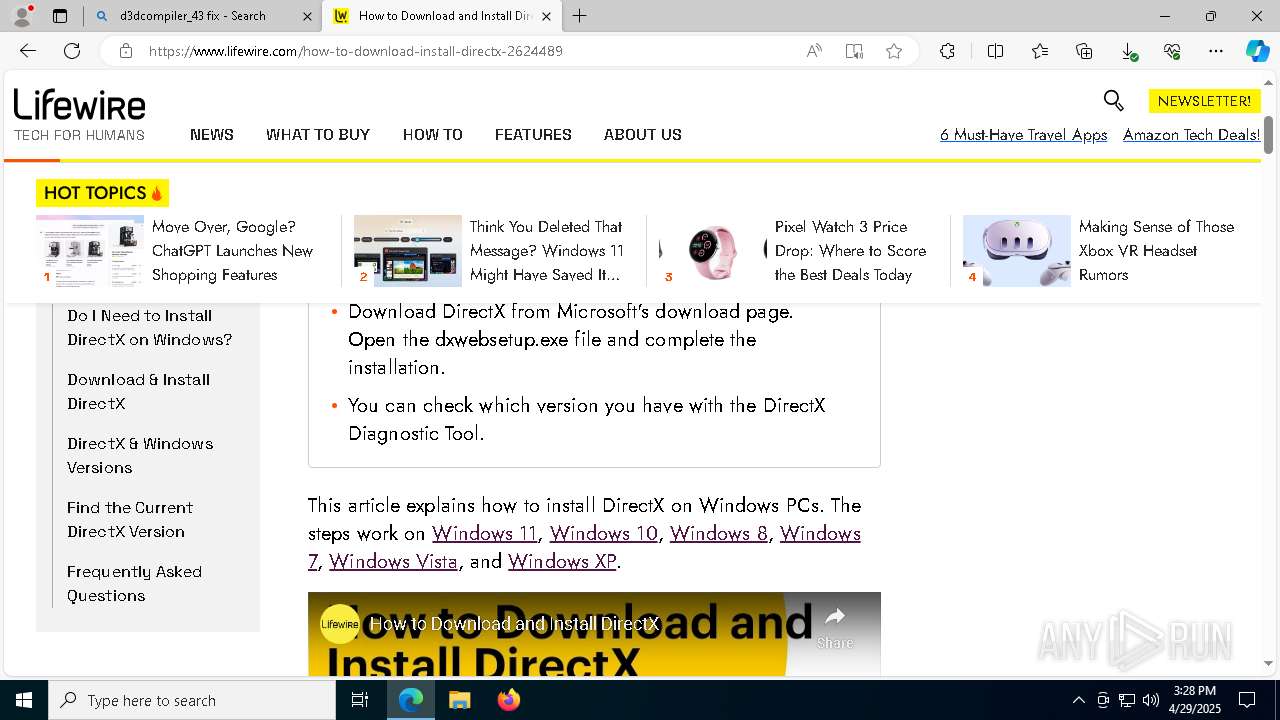Jump to Do I Need to Install DirectX

(x=149, y=328)
